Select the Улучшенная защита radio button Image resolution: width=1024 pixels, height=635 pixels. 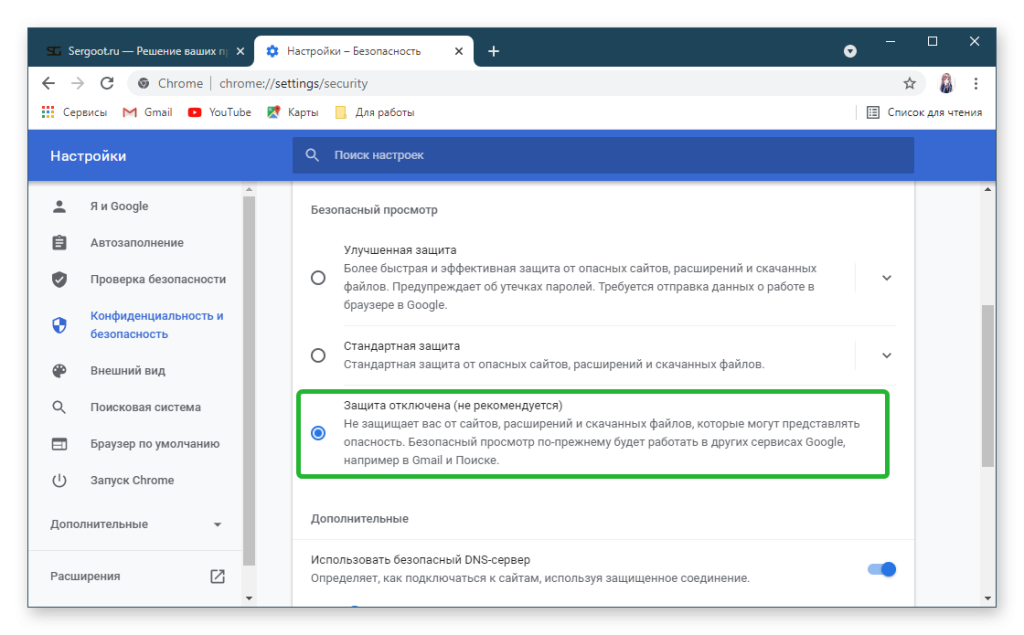click(318, 278)
